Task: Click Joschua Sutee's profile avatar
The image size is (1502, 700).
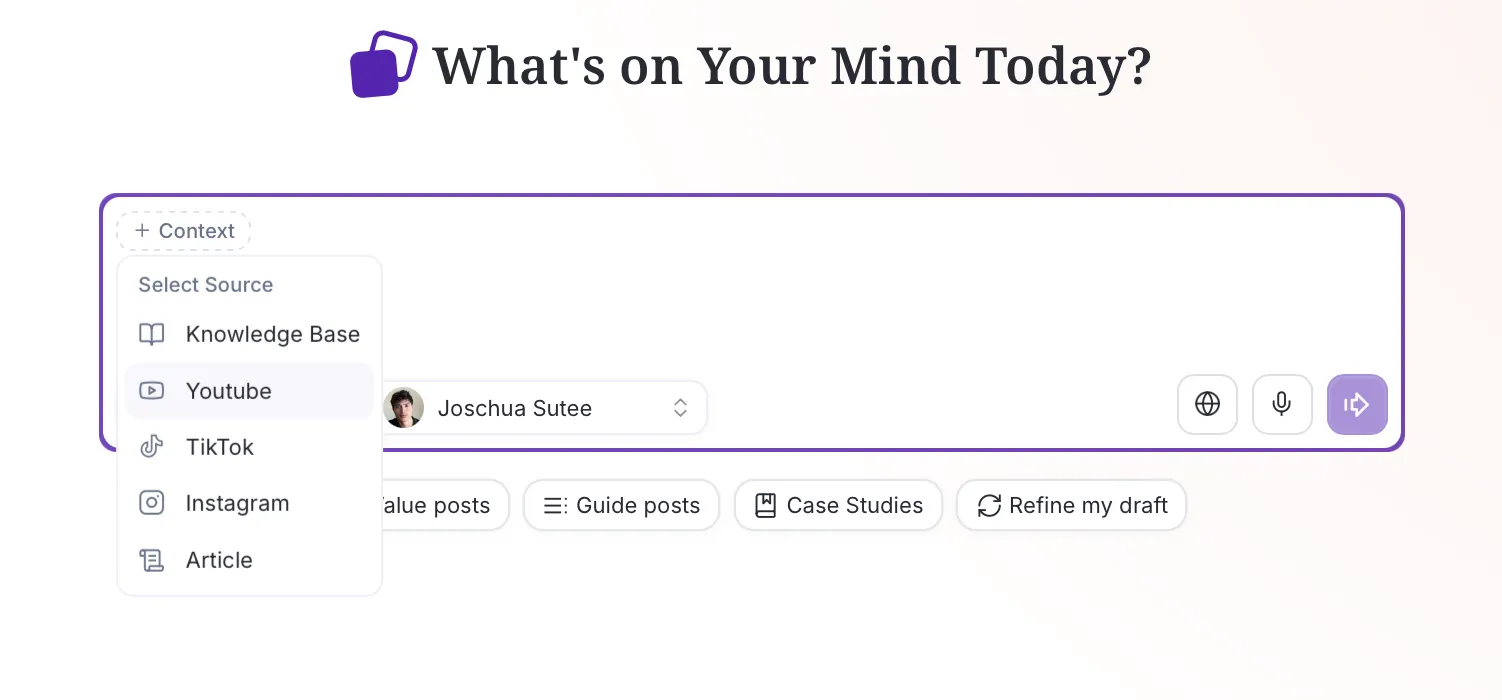Action: [403, 407]
